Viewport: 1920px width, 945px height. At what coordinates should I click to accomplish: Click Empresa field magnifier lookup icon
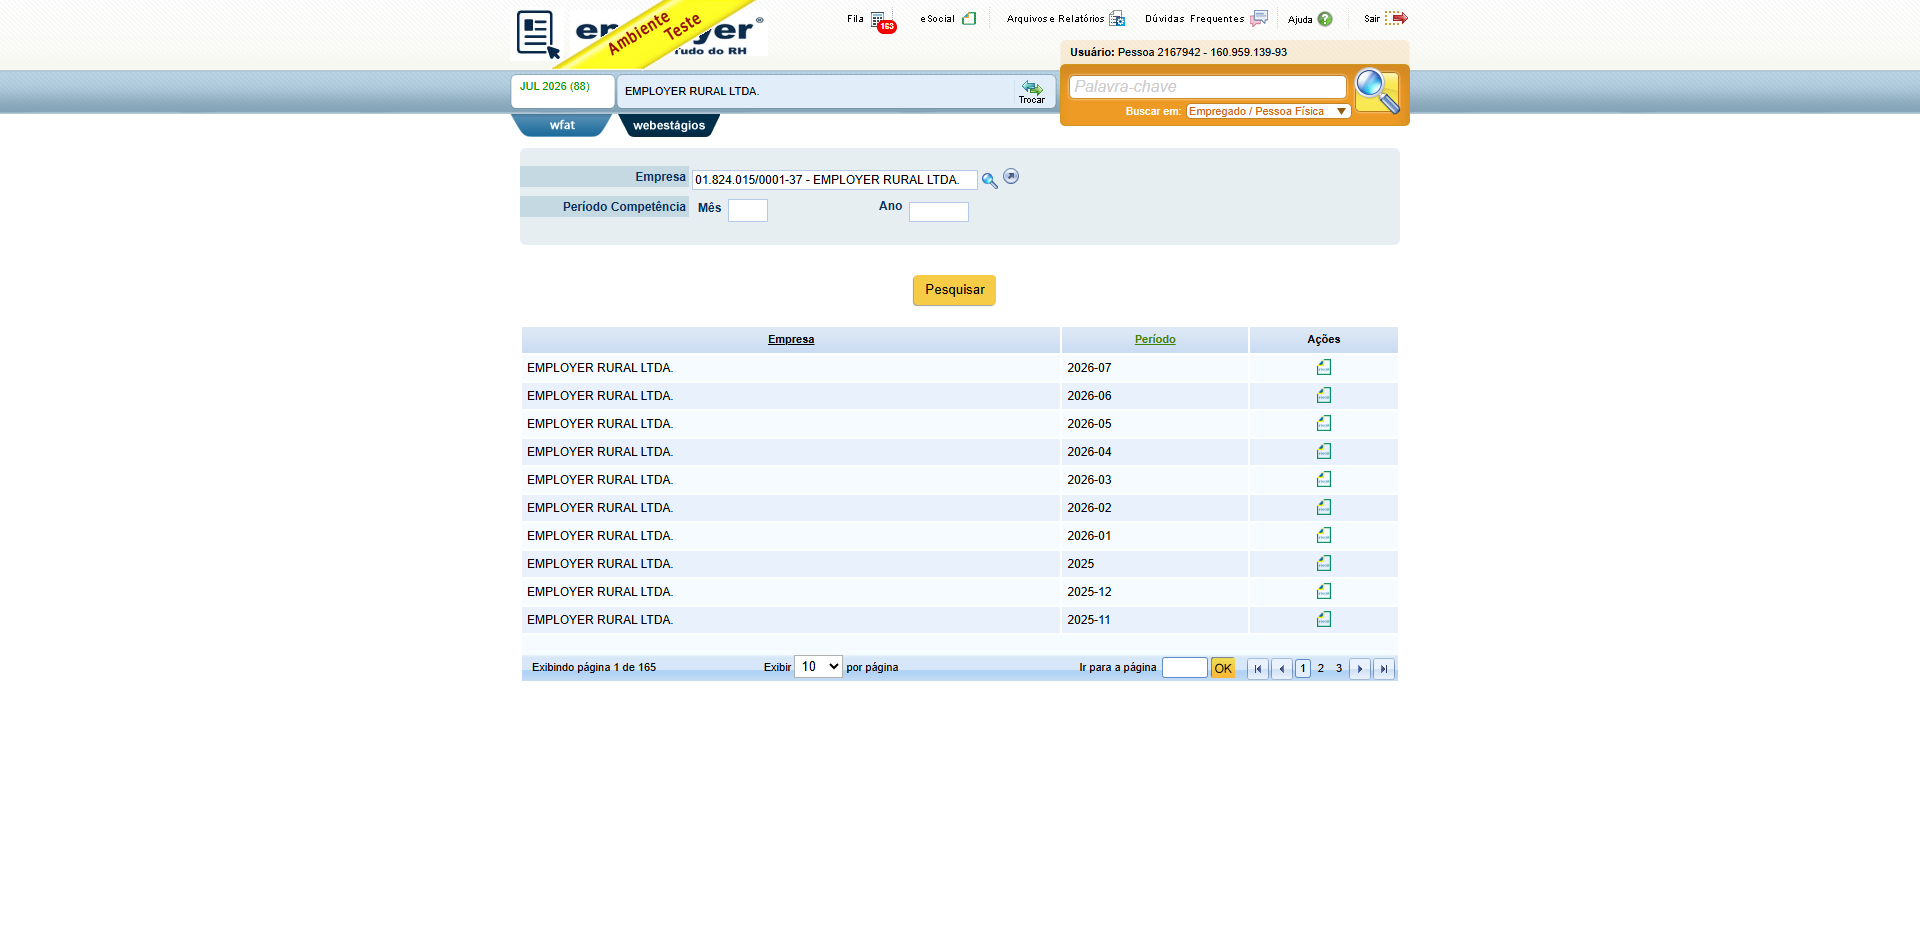coord(989,181)
